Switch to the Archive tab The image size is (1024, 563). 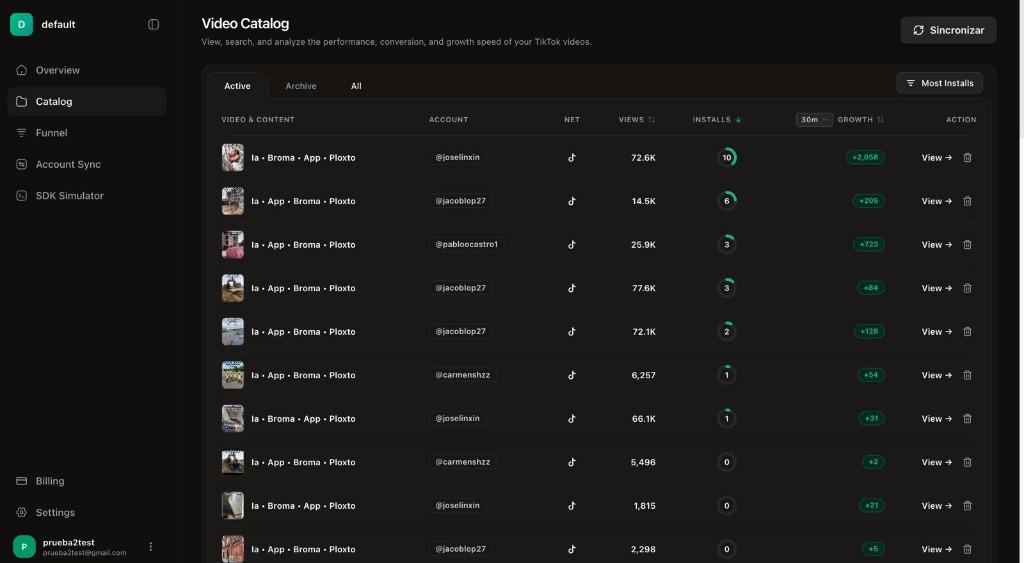tap(300, 86)
